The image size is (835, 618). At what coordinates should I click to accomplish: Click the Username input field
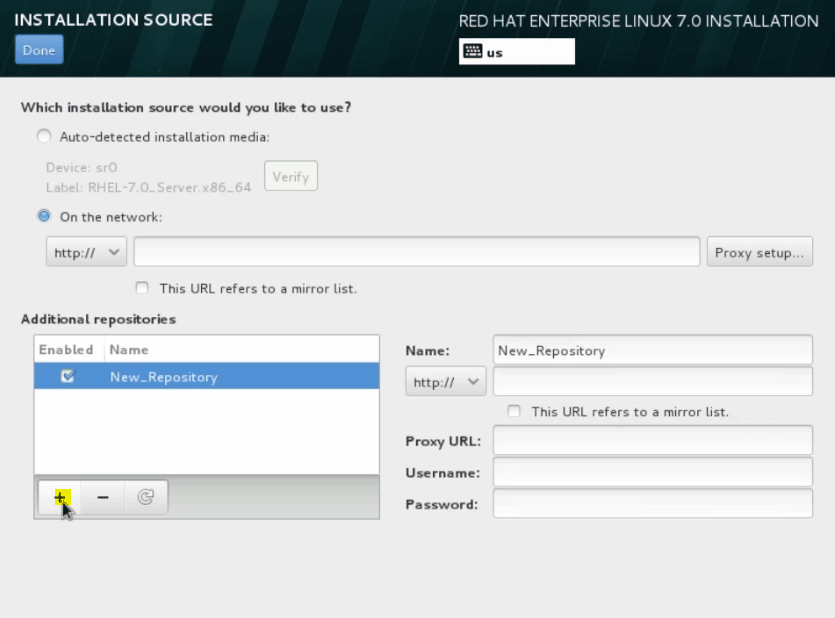[x=652, y=472]
